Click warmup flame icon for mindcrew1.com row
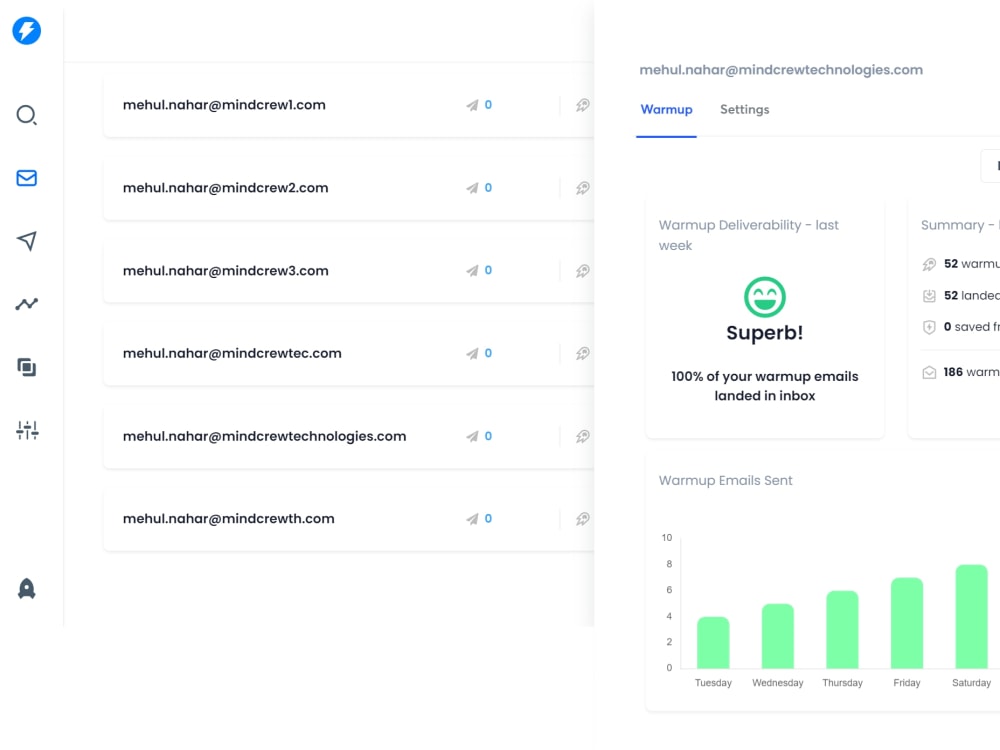The image size is (1000, 750). [x=582, y=105]
